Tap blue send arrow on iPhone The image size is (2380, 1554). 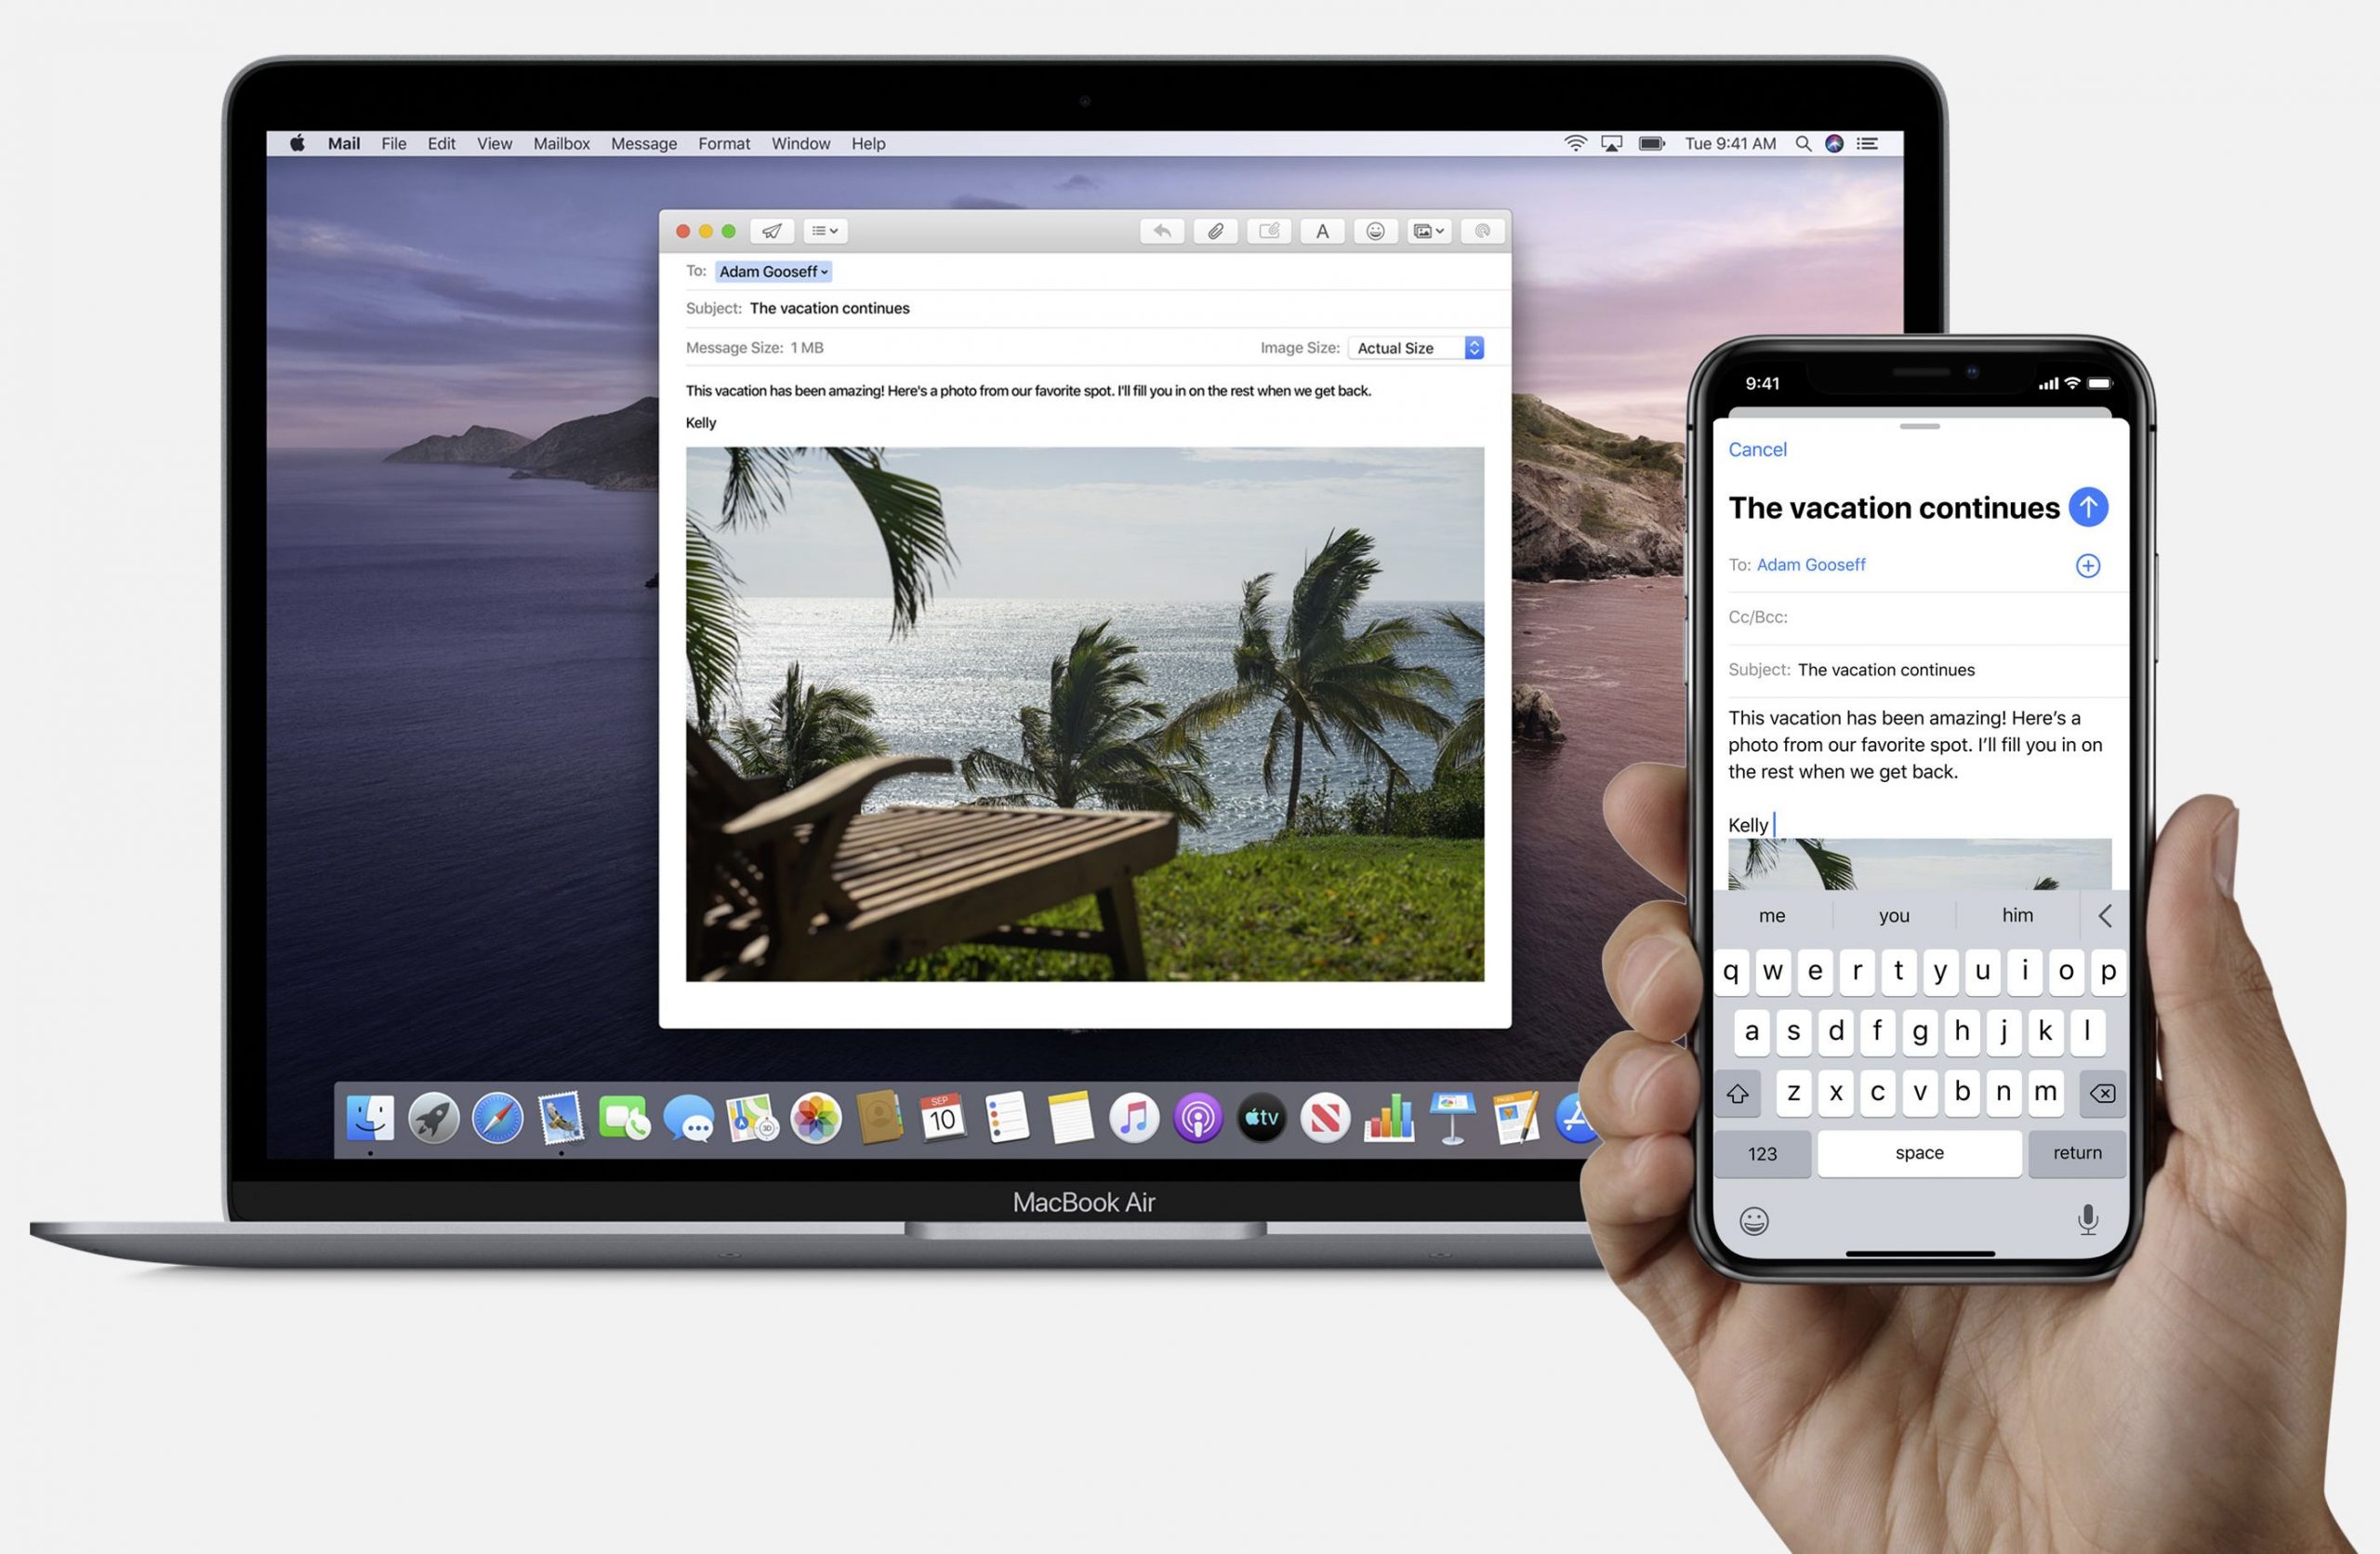coord(2087,507)
